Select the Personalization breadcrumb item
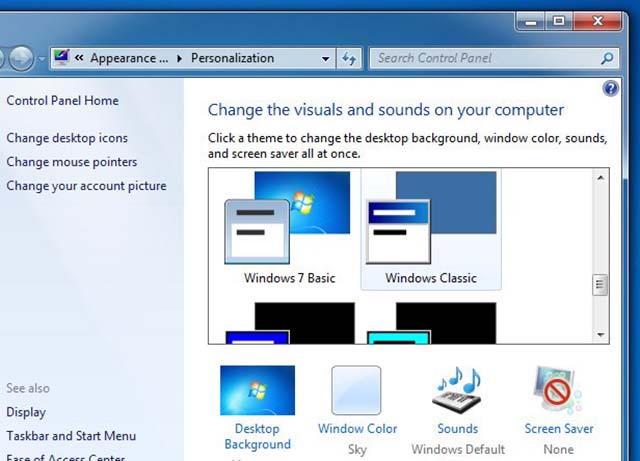 point(232,58)
